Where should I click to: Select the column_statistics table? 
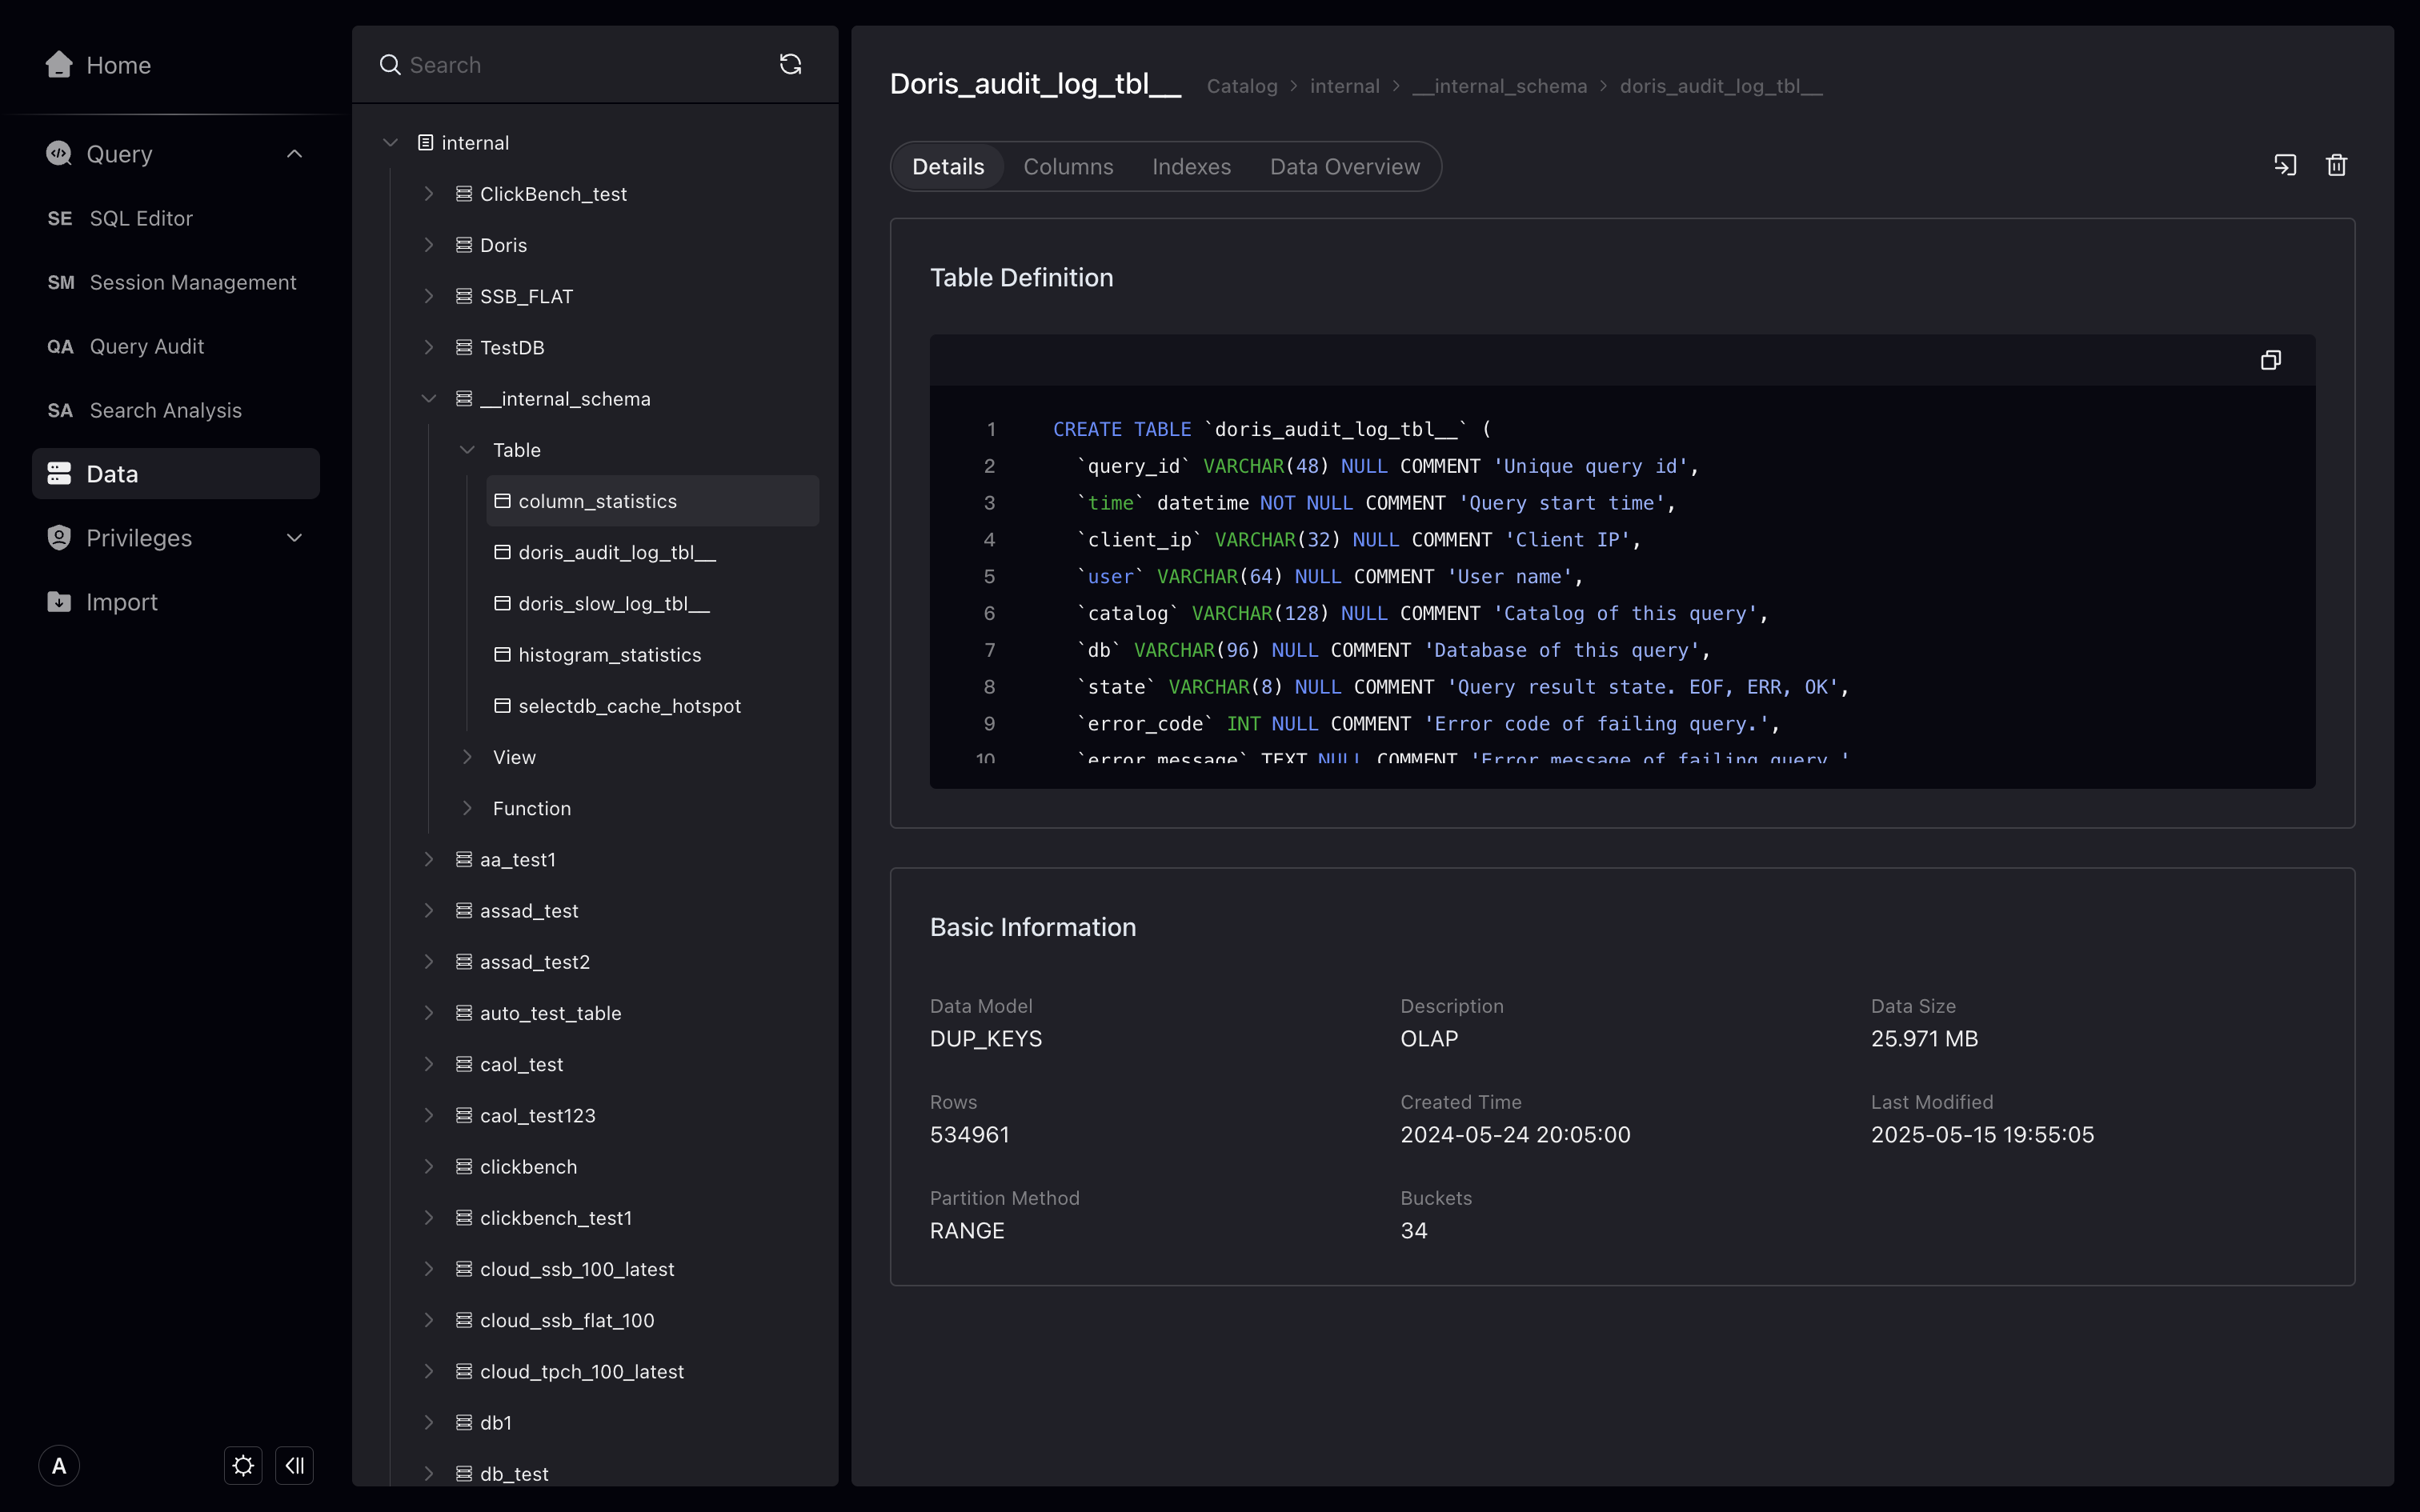point(652,501)
